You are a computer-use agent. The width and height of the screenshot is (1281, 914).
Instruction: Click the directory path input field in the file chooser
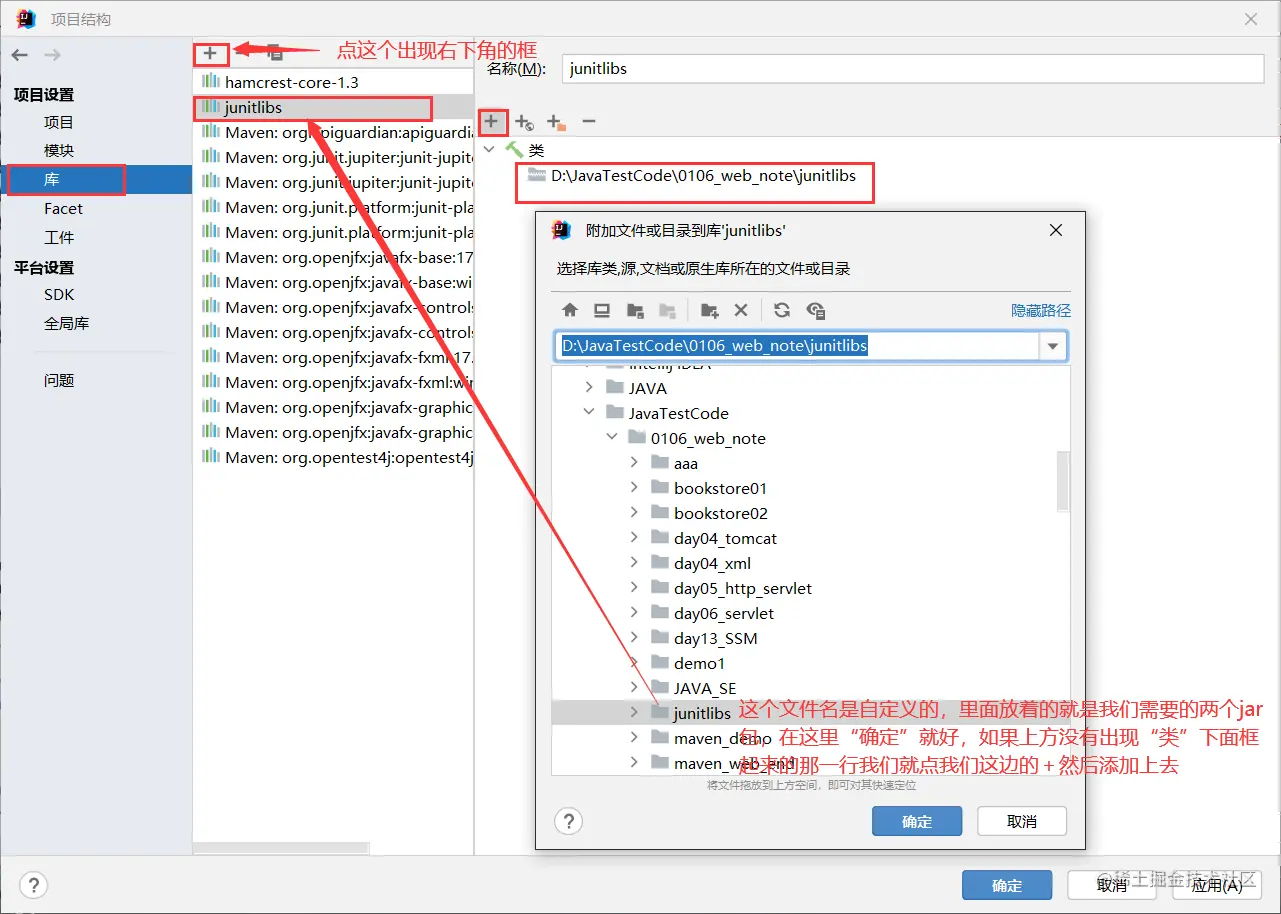point(797,346)
